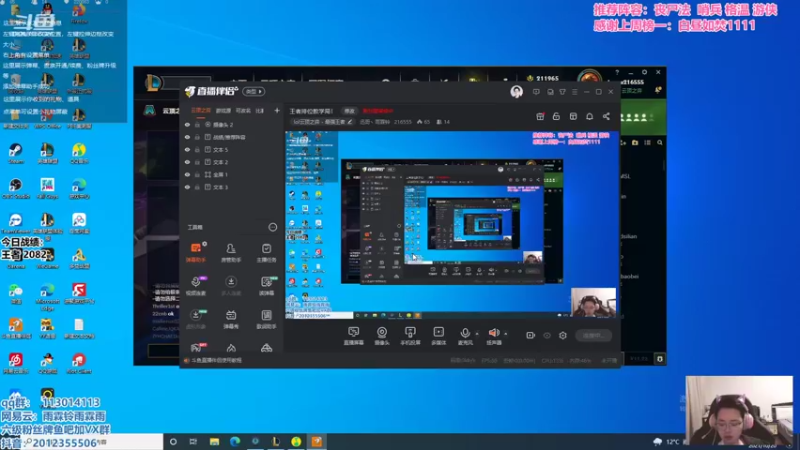Image resolution: width=800 pixels, height=450 pixels.
Task: Add a phone screen-cast source
Action: (410, 336)
